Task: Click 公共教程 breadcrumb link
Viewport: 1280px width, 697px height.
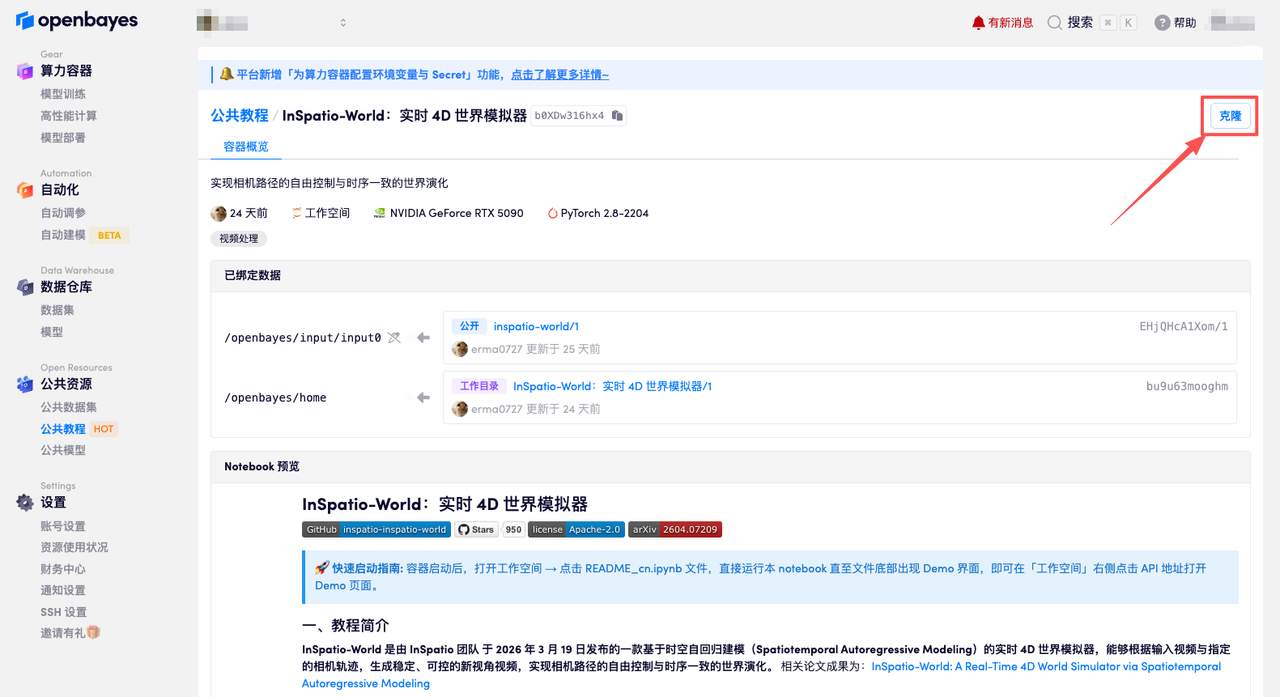Action: point(239,116)
